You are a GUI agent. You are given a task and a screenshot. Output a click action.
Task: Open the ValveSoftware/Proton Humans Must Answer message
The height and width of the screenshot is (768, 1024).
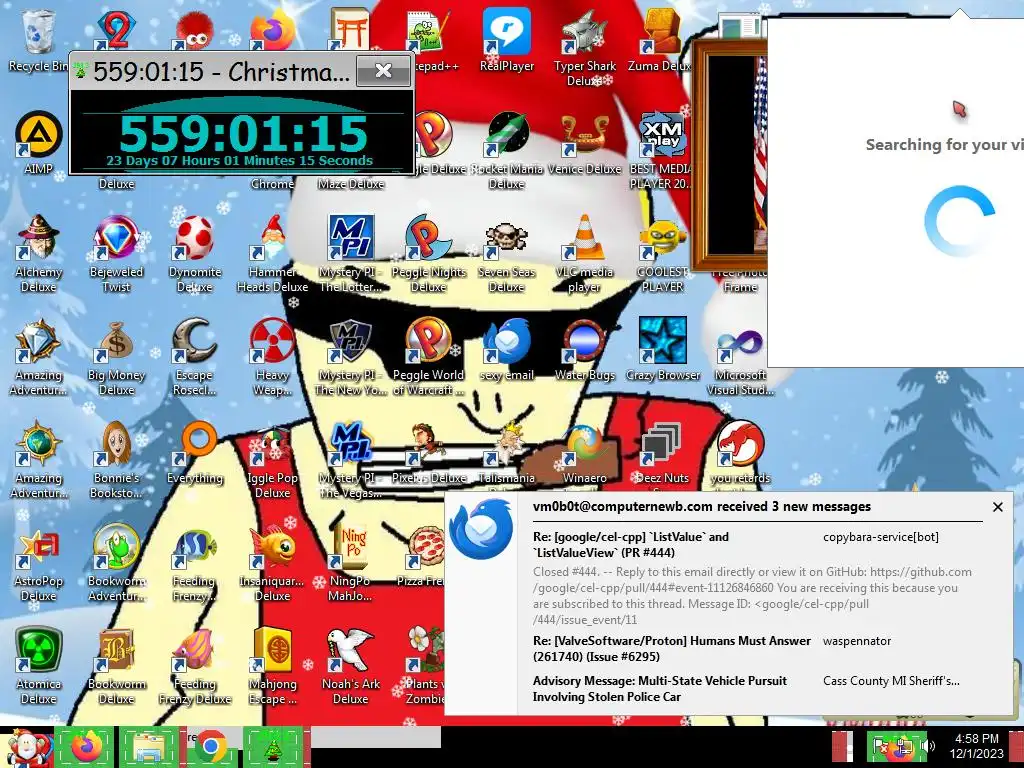[671, 648]
